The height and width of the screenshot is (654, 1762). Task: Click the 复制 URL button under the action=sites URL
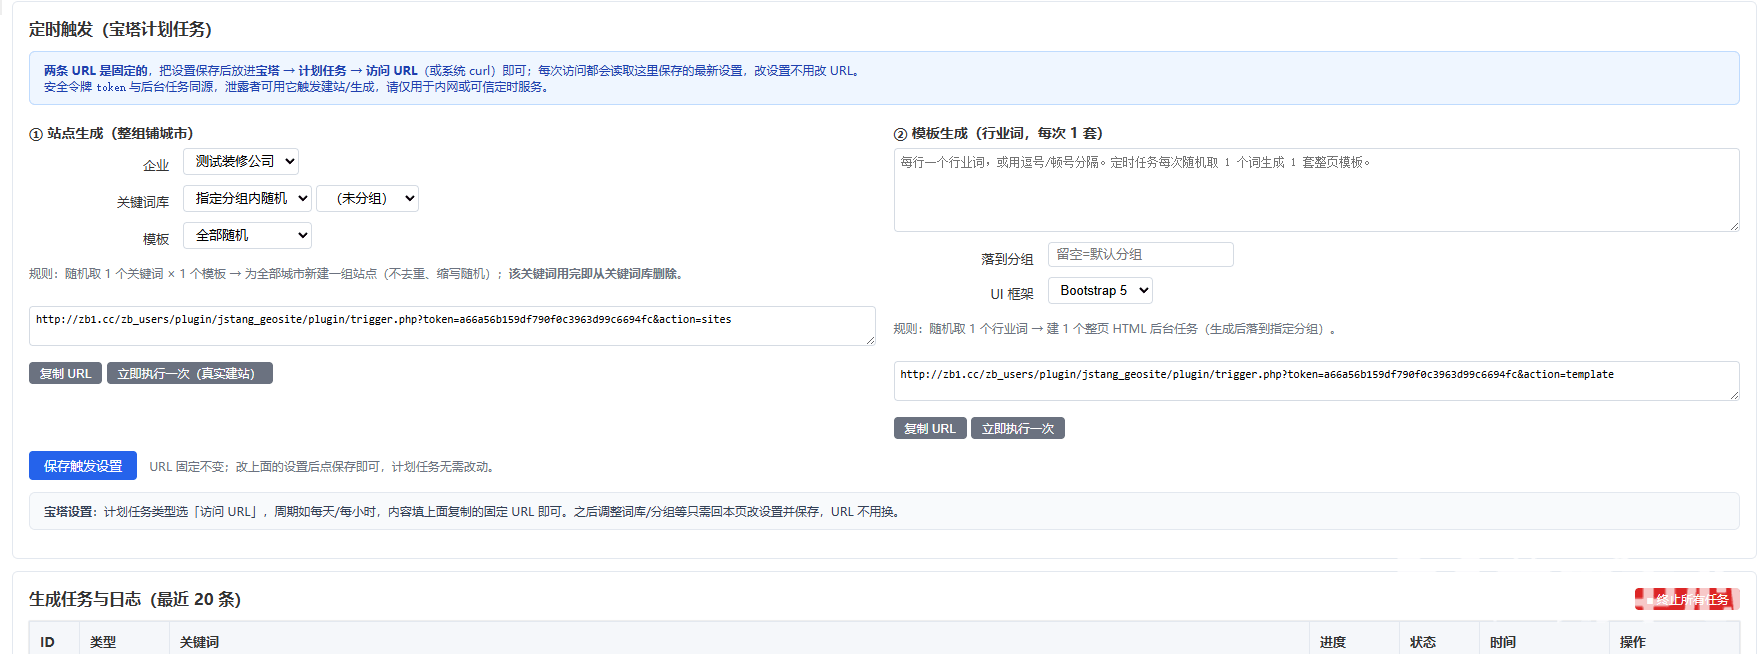(65, 373)
